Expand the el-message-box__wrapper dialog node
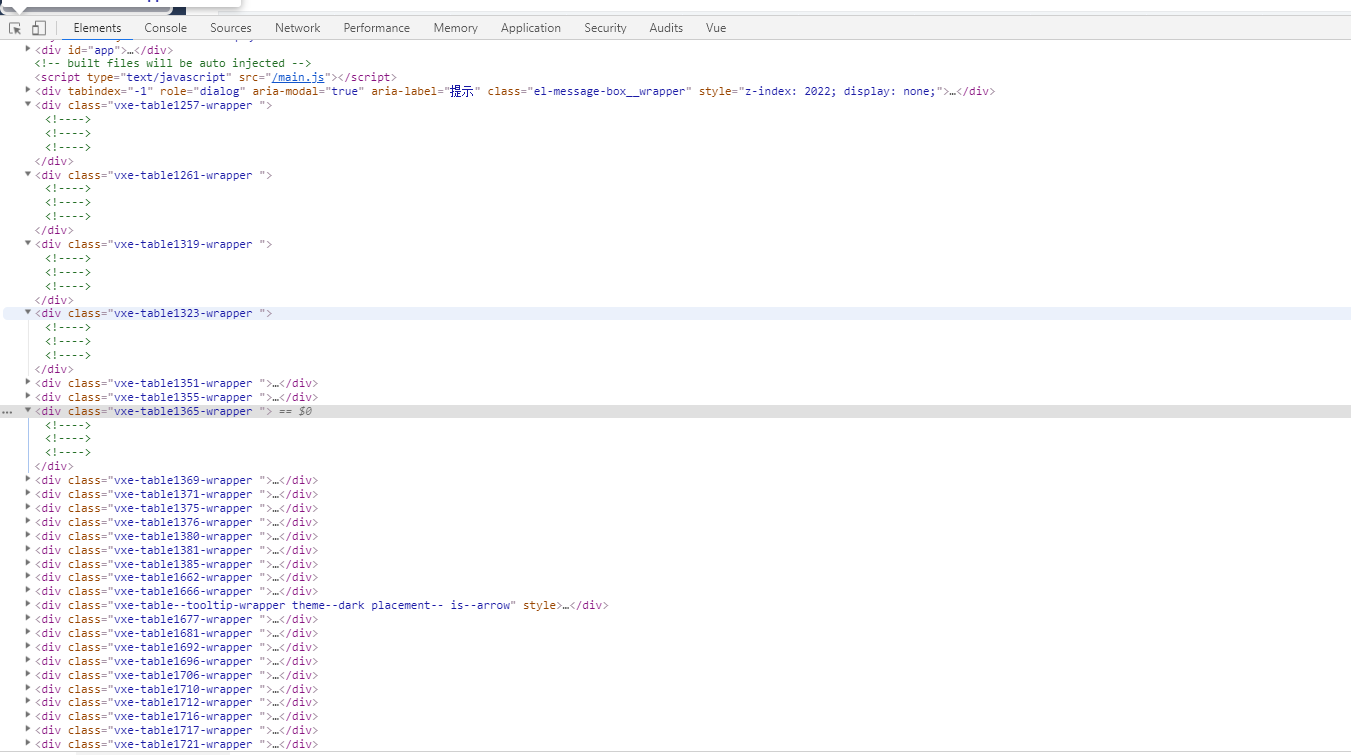This screenshot has width=1351, height=755. point(28,90)
